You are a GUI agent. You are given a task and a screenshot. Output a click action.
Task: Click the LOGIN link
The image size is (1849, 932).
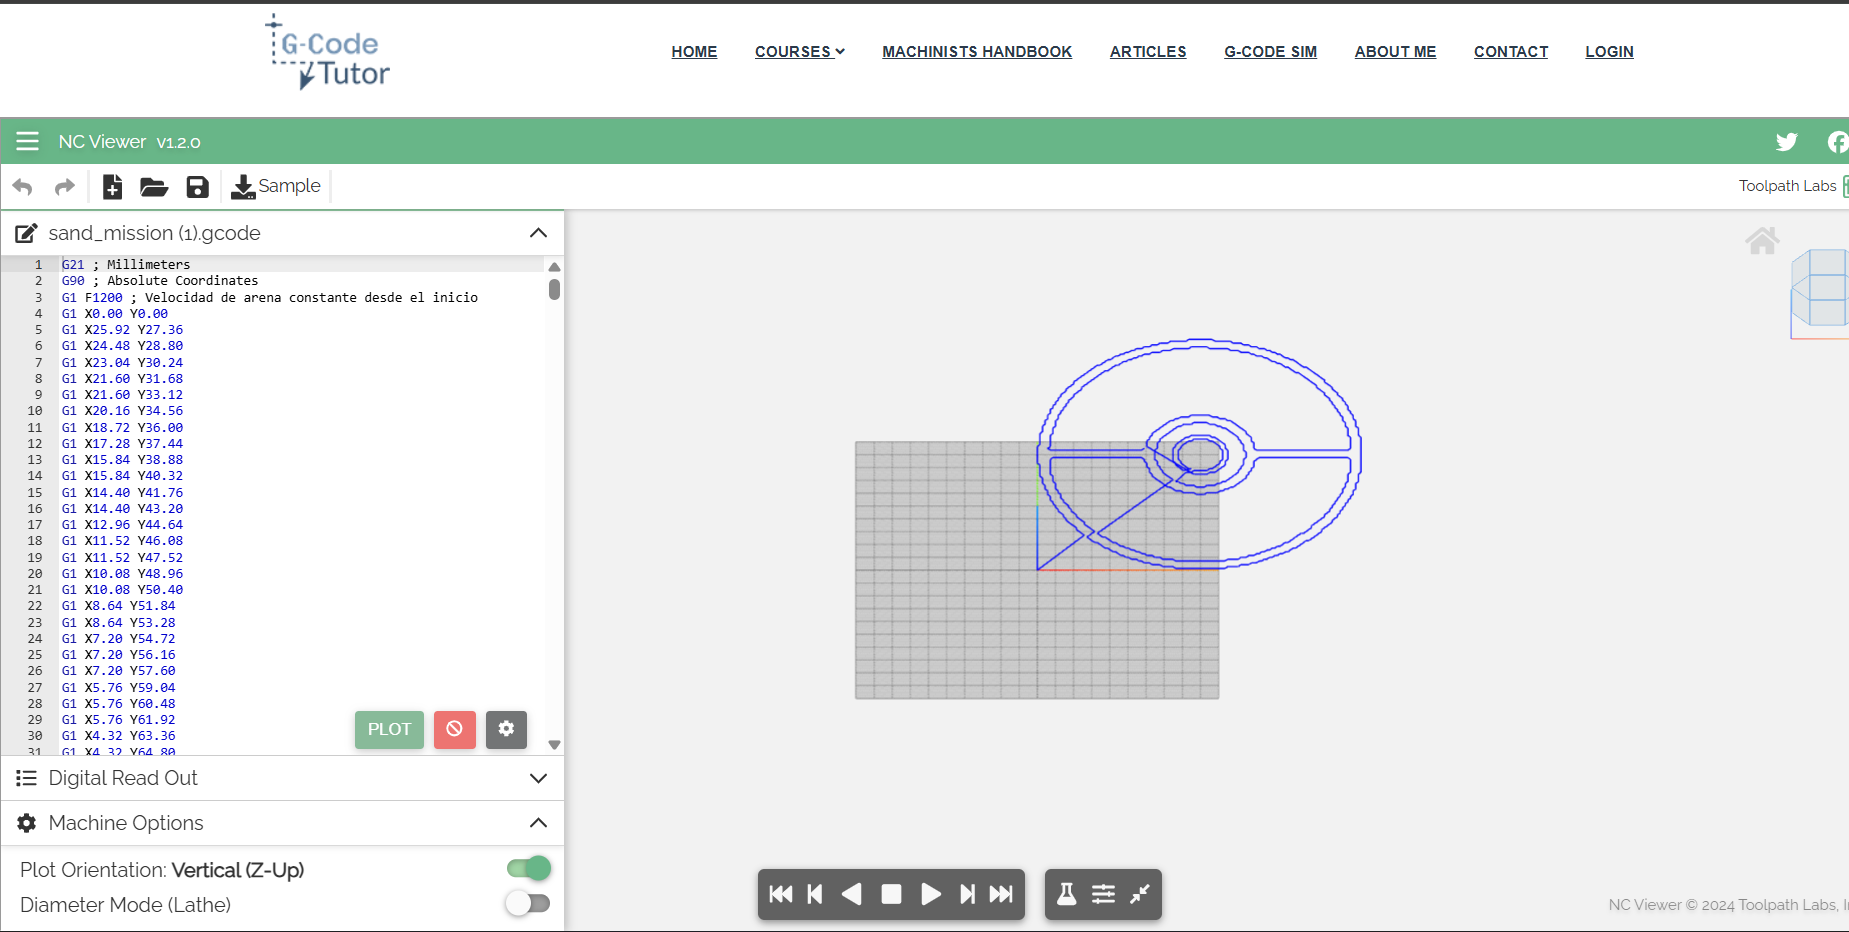pos(1610,52)
